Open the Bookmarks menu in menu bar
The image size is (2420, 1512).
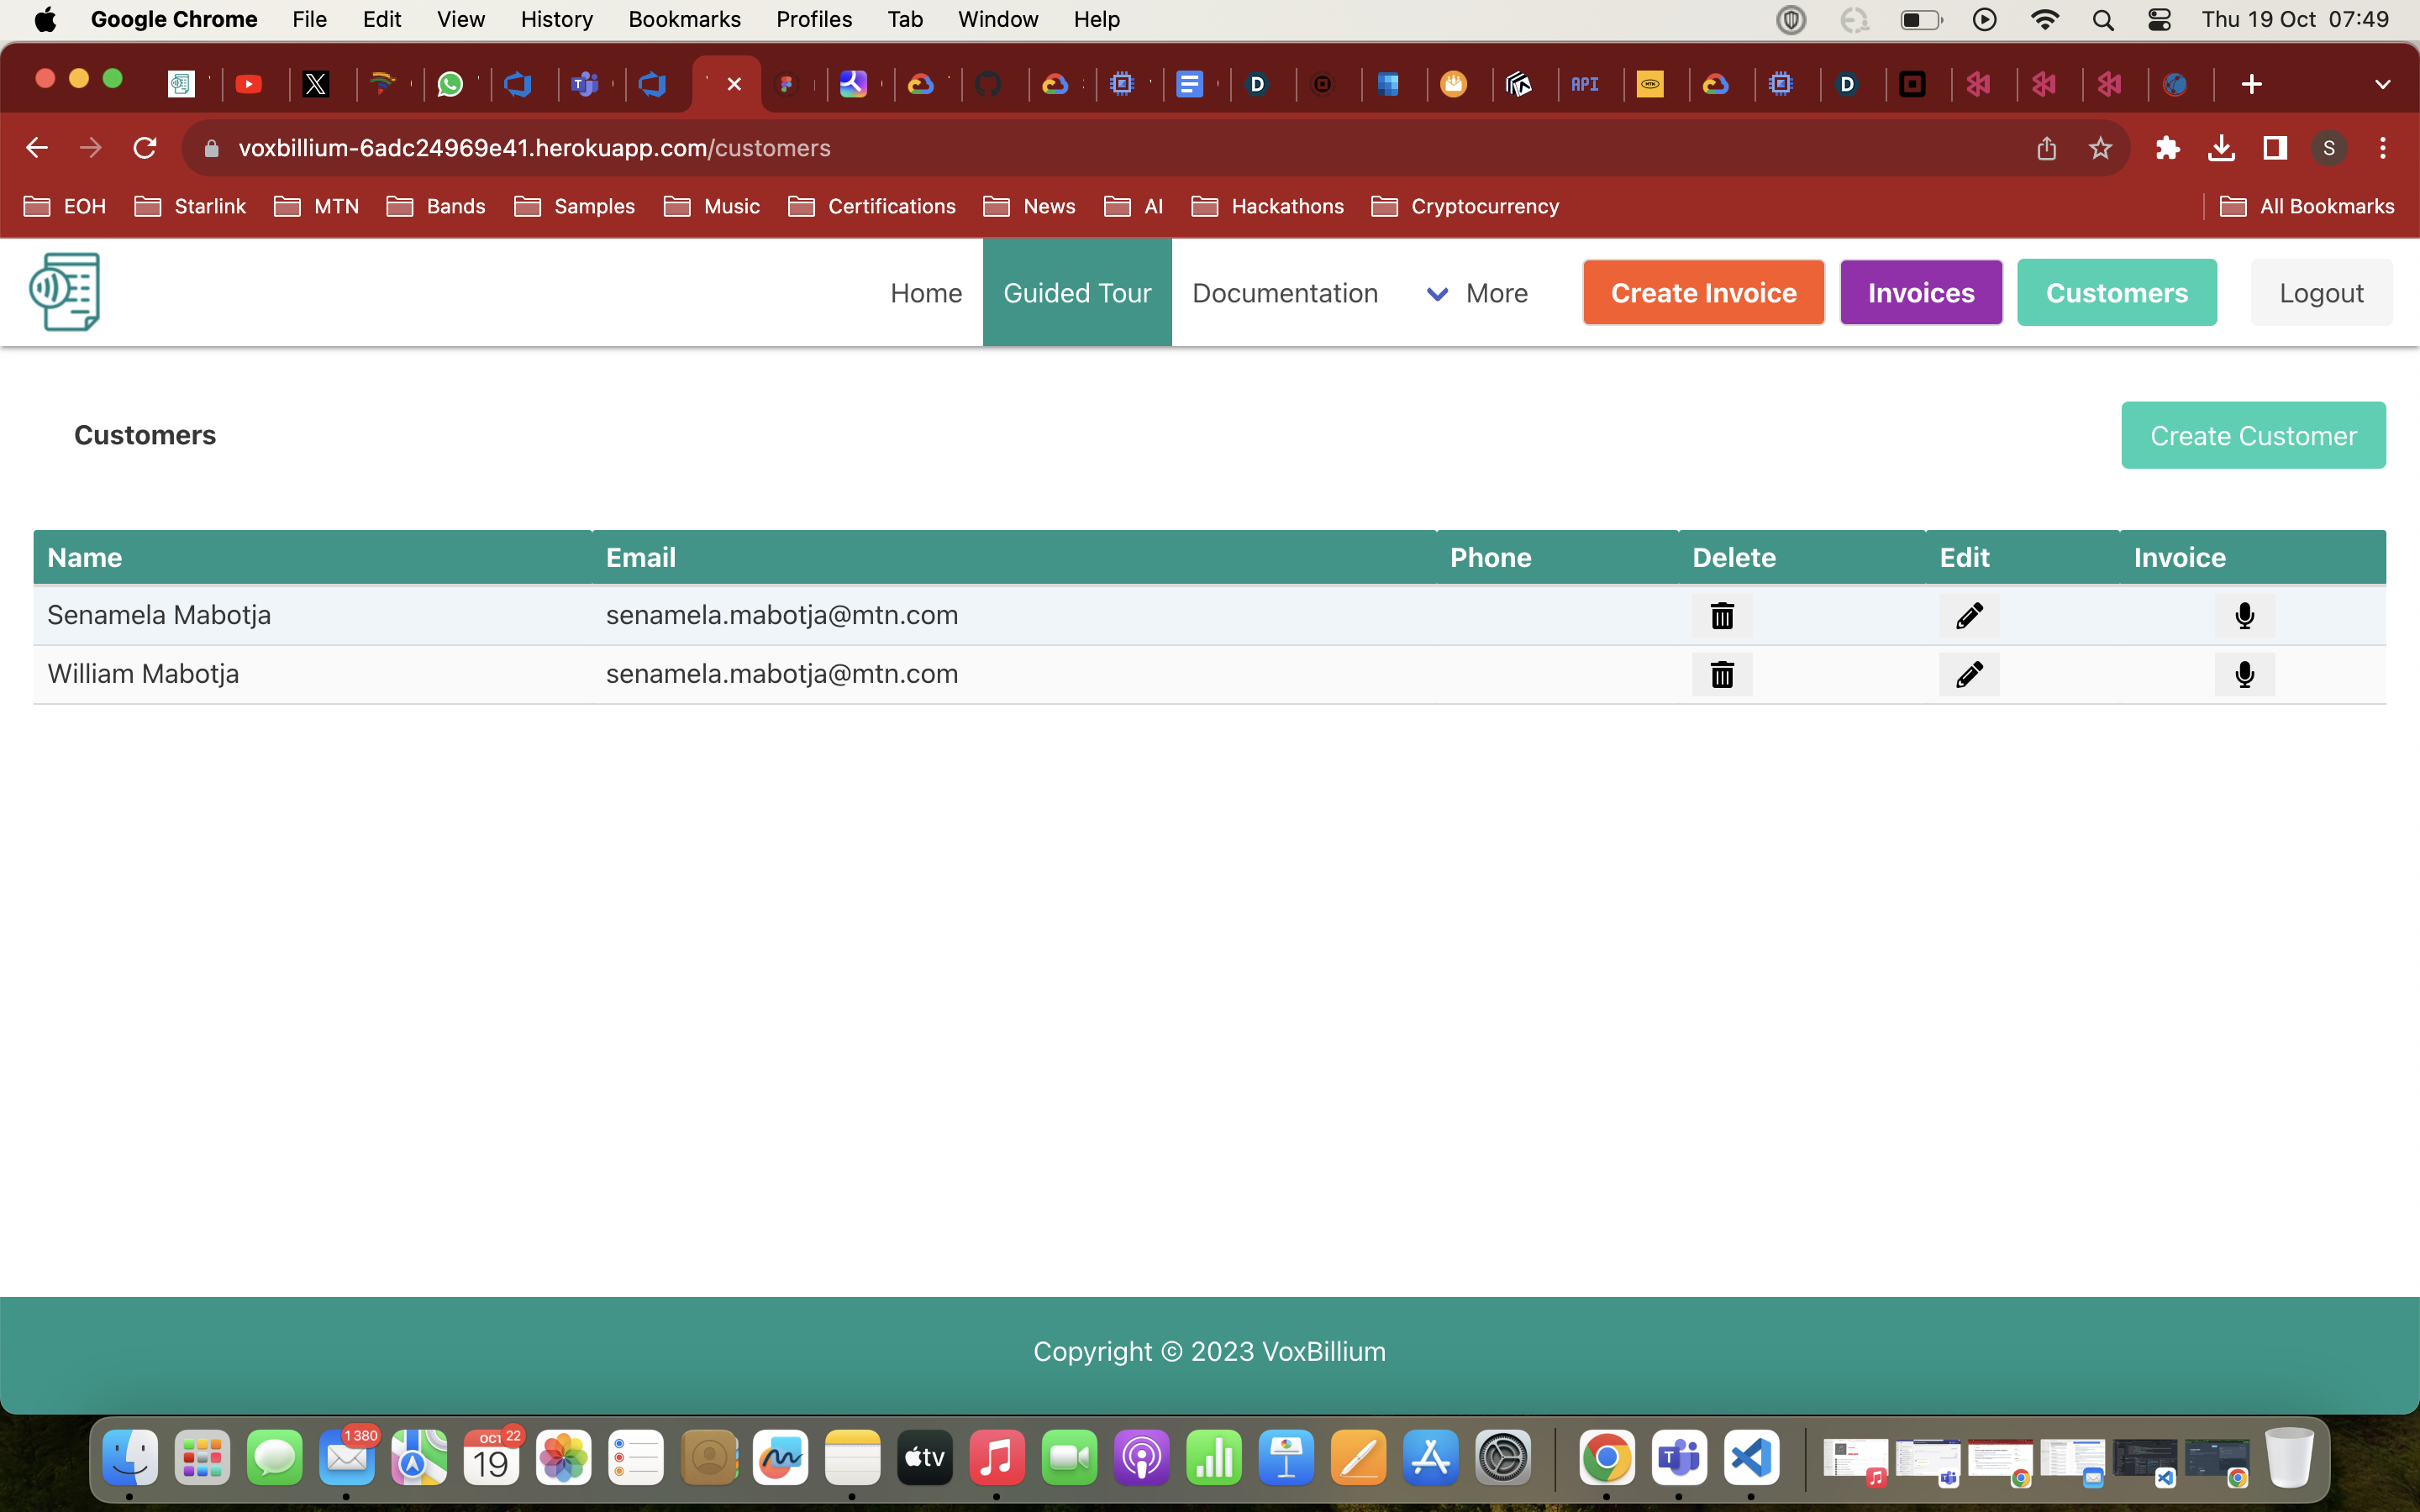point(684,19)
